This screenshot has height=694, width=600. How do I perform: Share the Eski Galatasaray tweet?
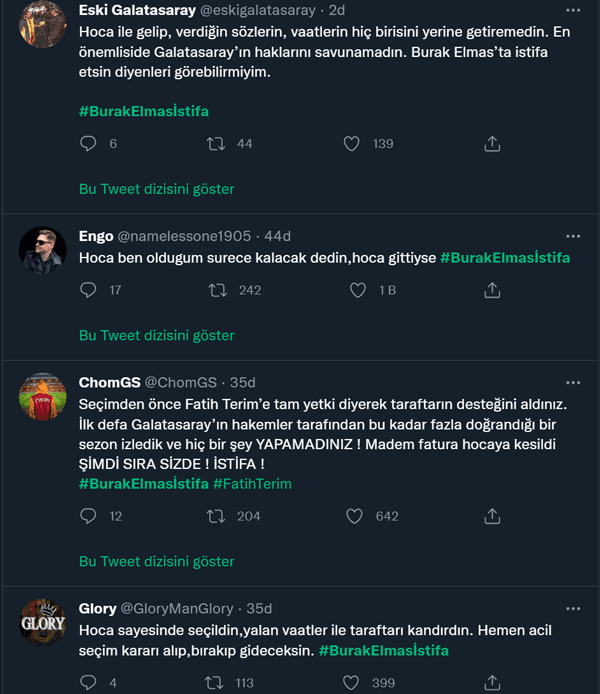[492, 144]
